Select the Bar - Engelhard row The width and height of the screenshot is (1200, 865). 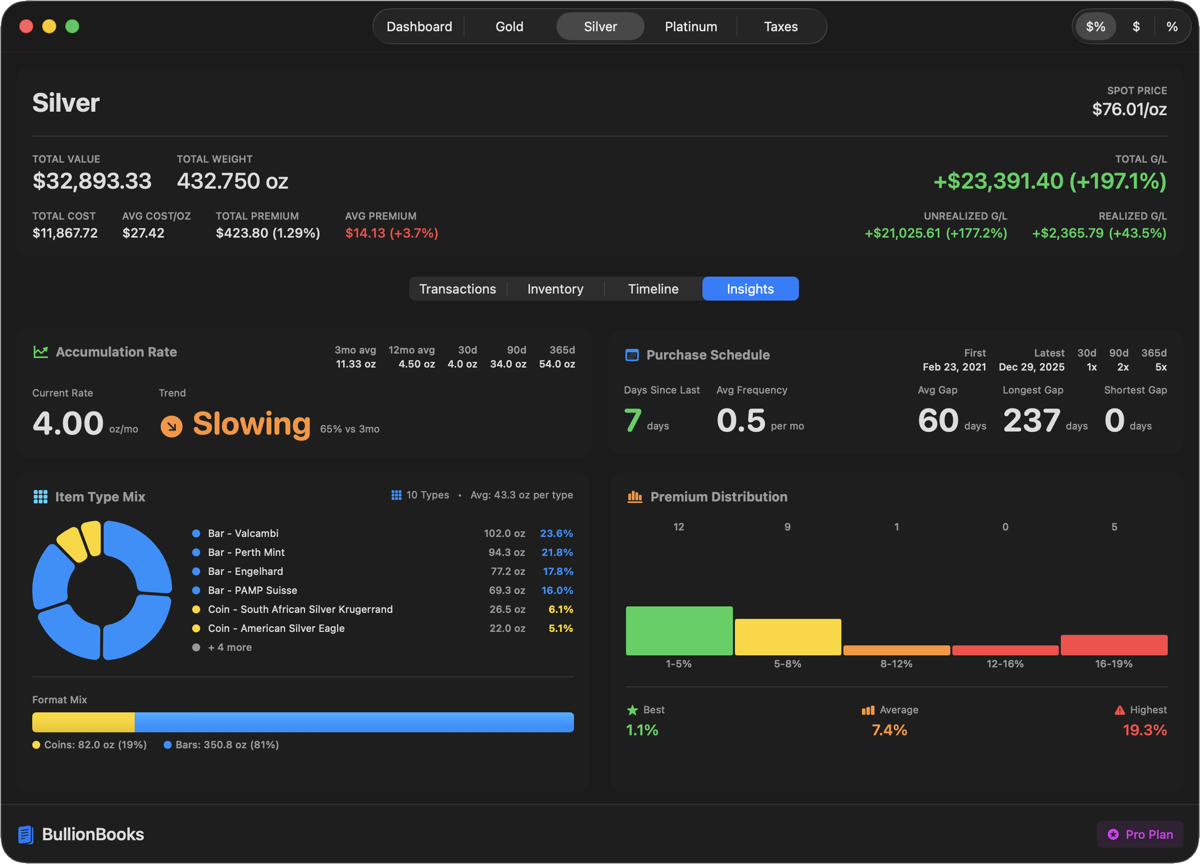point(382,572)
